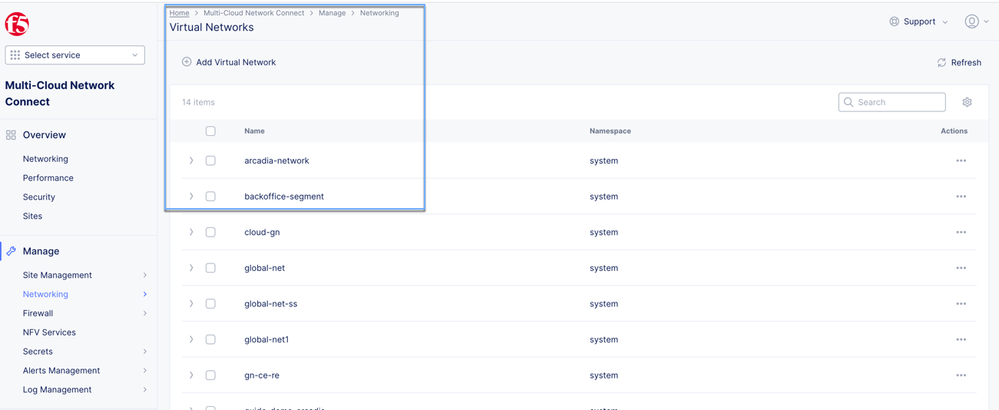The height and width of the screenshot is (410, 999).
Task: Toggle the select-all header checkbox
Action: click(211, 131)
